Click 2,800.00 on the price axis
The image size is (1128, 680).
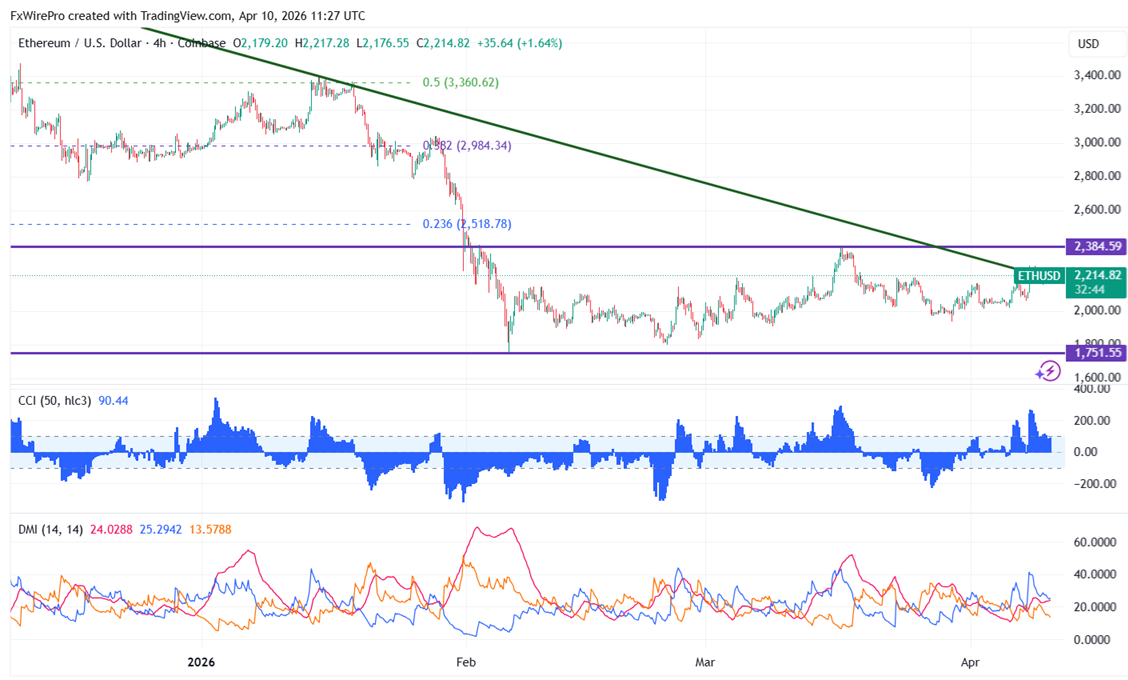(x=1097, y=176)
